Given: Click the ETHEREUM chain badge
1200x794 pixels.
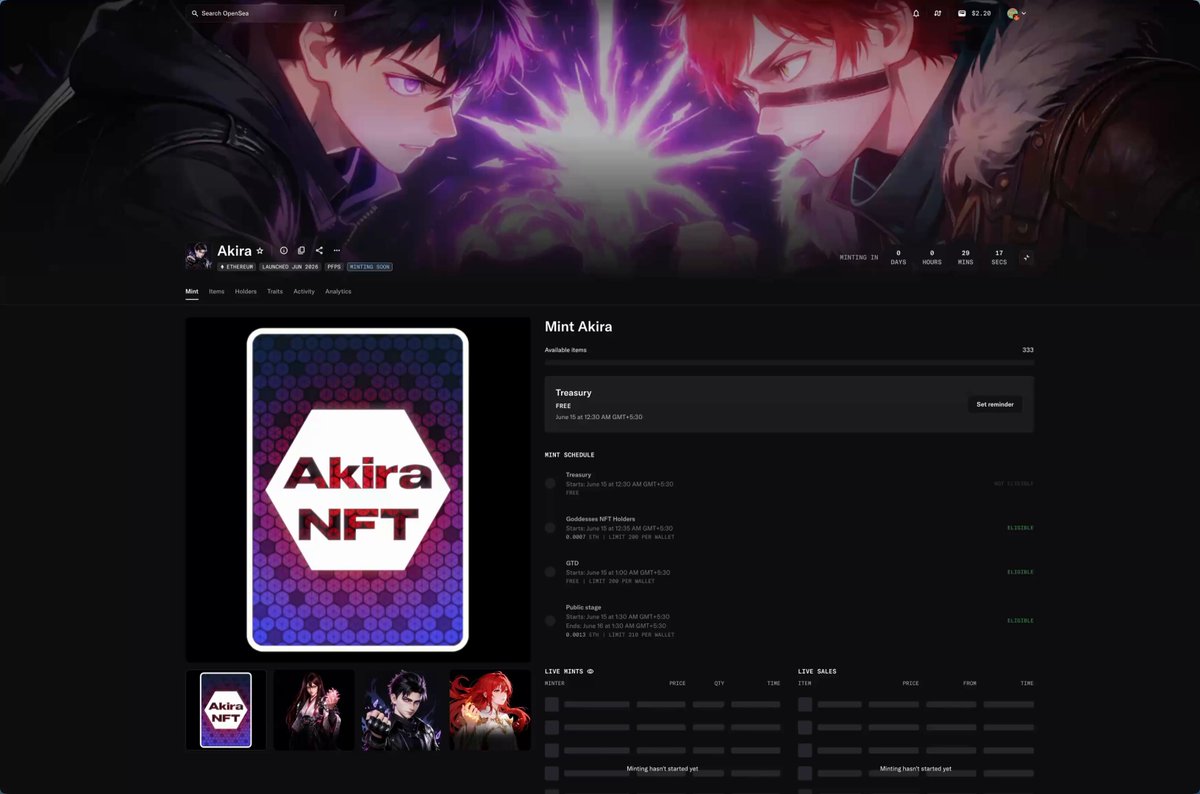Looking at the screenshot, I should tap(237, 267).
